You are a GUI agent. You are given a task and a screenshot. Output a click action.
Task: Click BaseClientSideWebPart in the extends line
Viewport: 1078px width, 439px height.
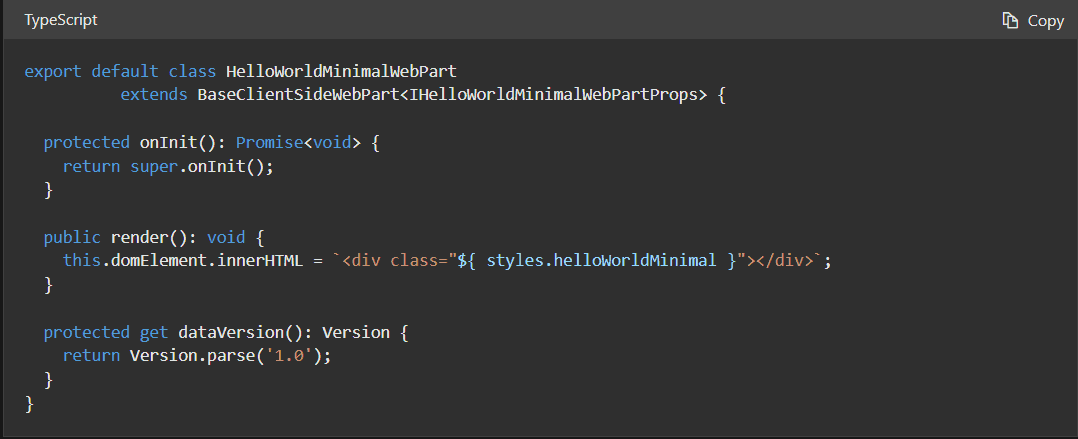(298, 95)
